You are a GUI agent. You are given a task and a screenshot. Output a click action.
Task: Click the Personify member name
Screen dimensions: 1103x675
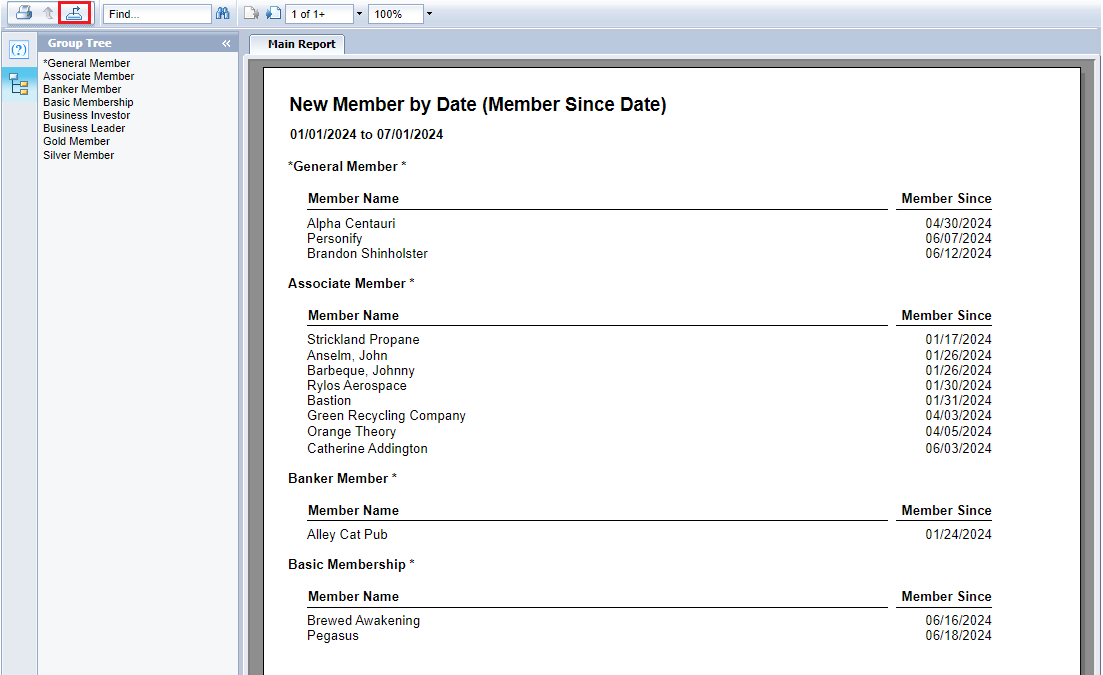pyautogui.click(x=335, y=238)
